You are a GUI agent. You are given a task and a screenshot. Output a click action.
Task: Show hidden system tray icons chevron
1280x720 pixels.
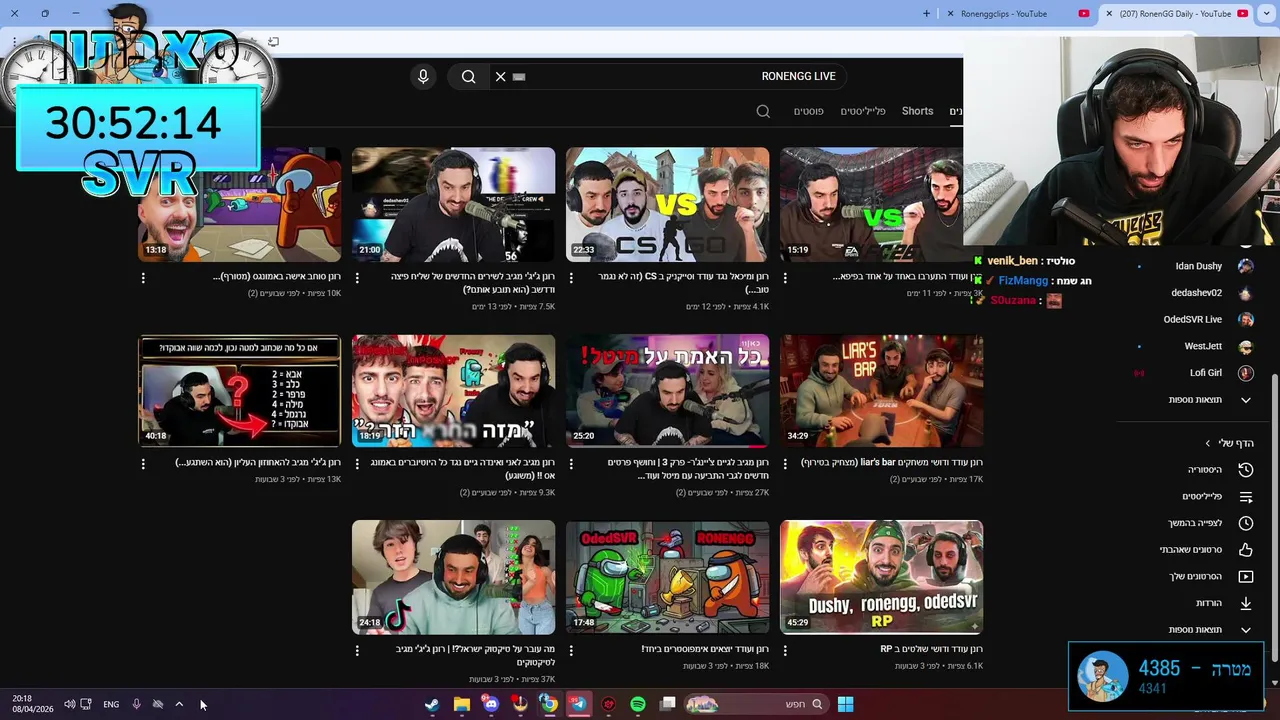(179, 704)
